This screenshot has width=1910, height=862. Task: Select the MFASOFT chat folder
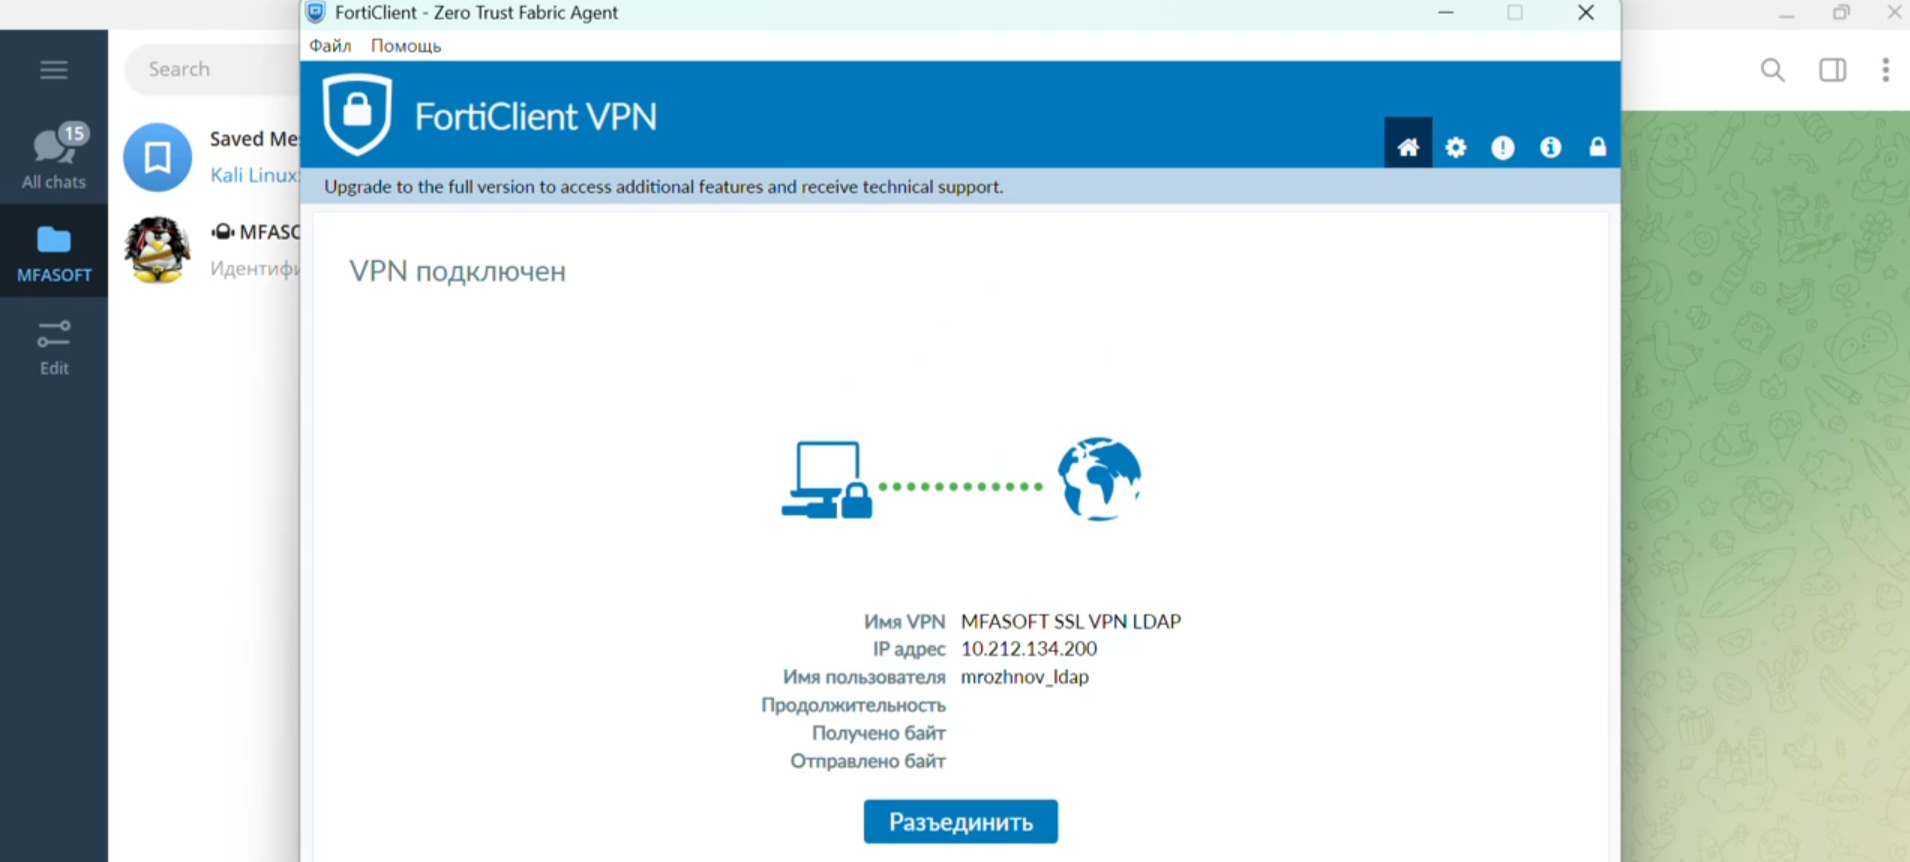(x=54, y=252)
